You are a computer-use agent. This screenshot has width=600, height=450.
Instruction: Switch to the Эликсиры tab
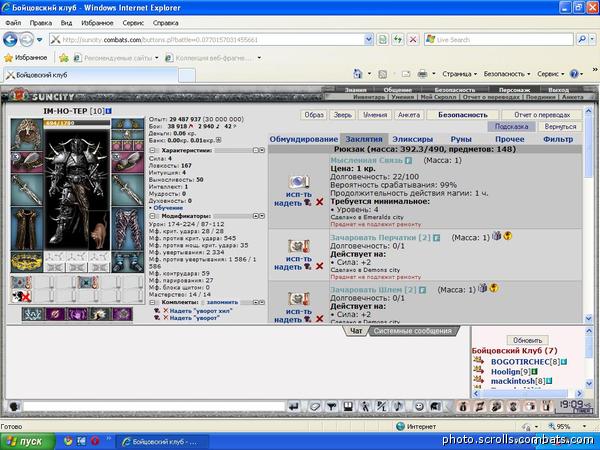coord(412,139)
